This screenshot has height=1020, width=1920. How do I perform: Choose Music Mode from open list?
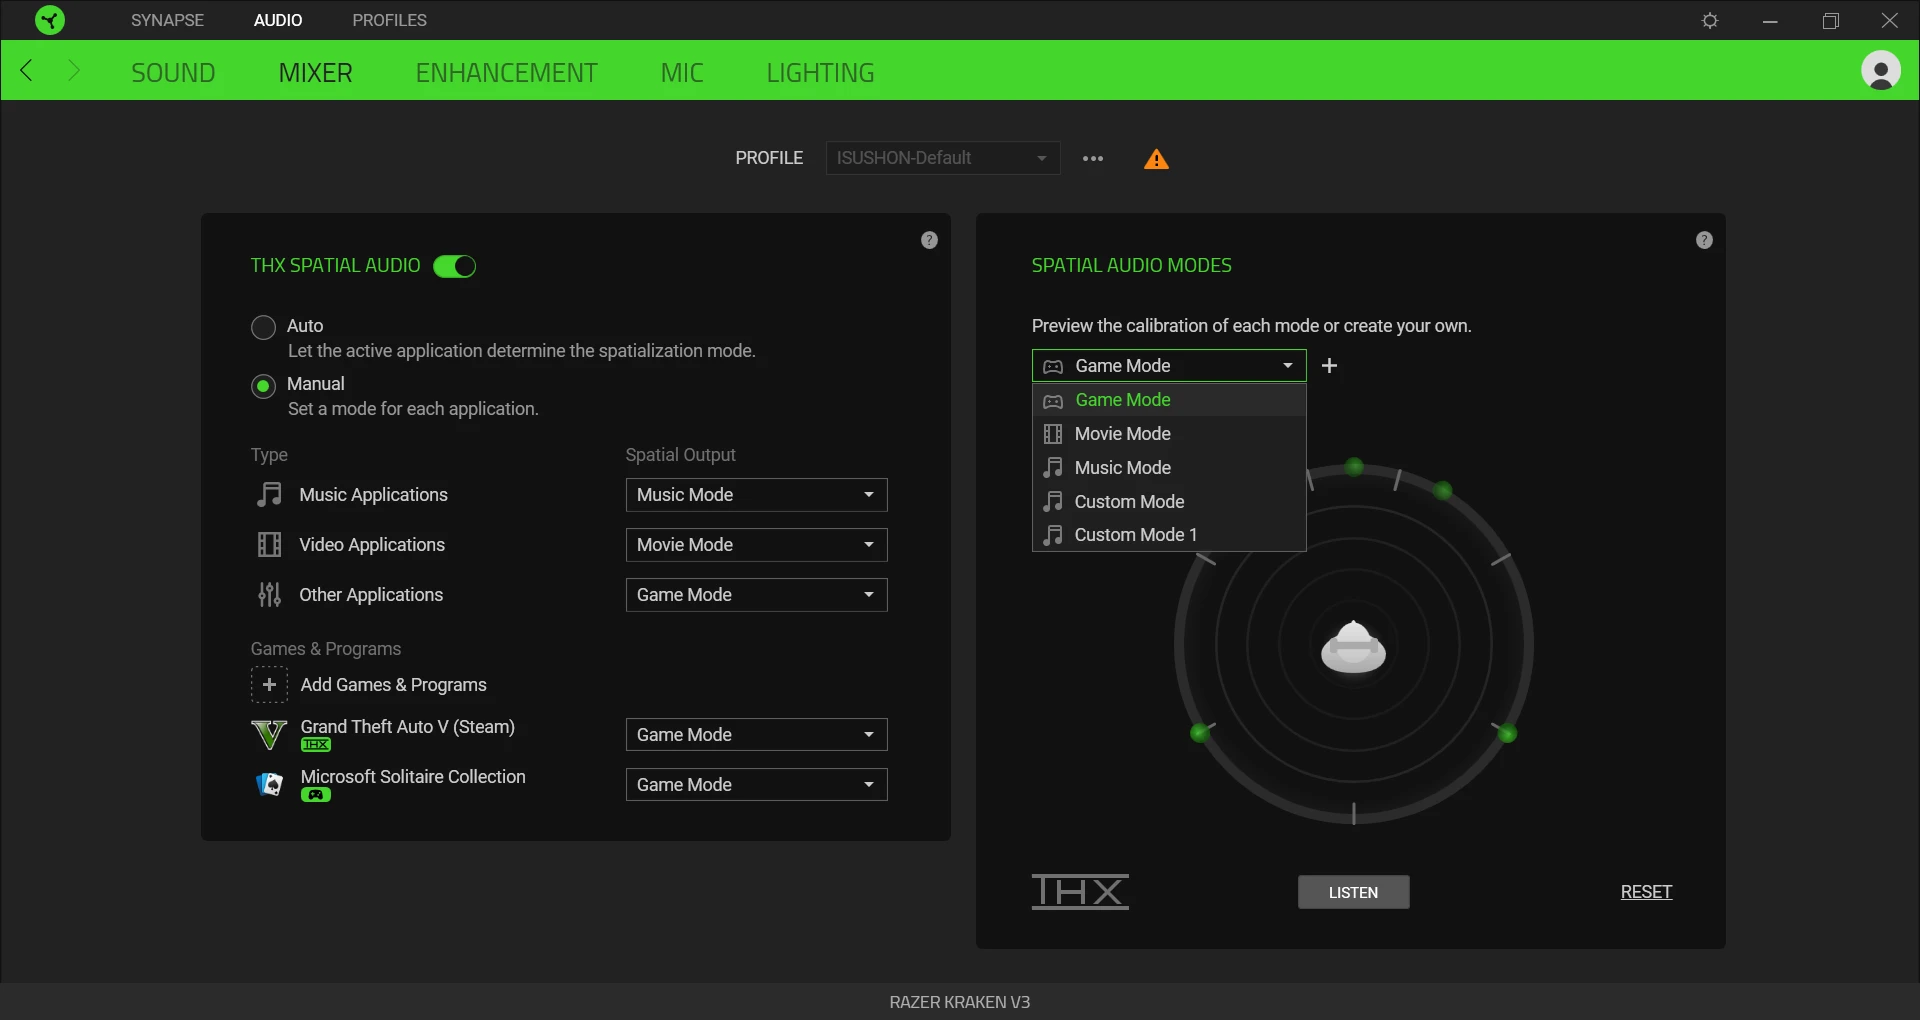tap(1169, 468)
